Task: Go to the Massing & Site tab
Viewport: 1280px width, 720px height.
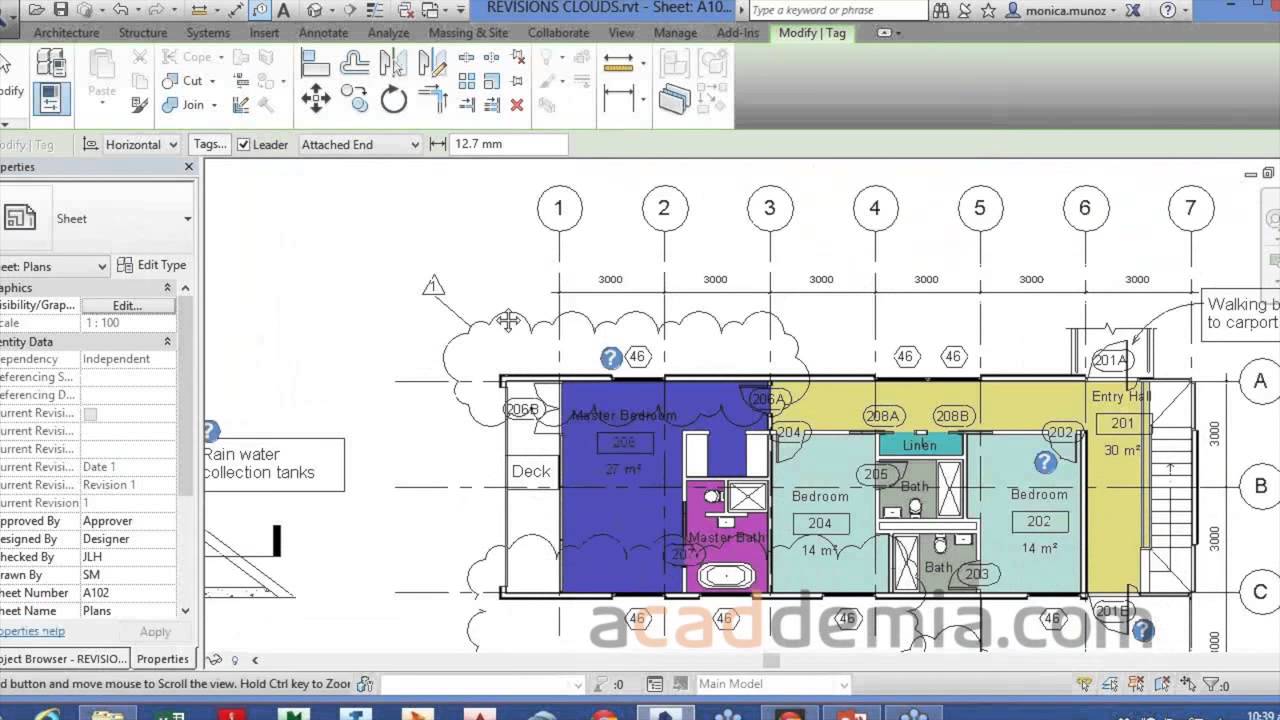Action: pos(468,33)
